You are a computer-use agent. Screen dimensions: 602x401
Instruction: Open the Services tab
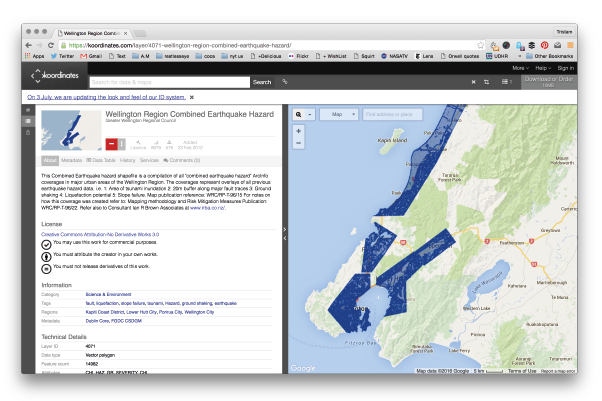[149, 161]
